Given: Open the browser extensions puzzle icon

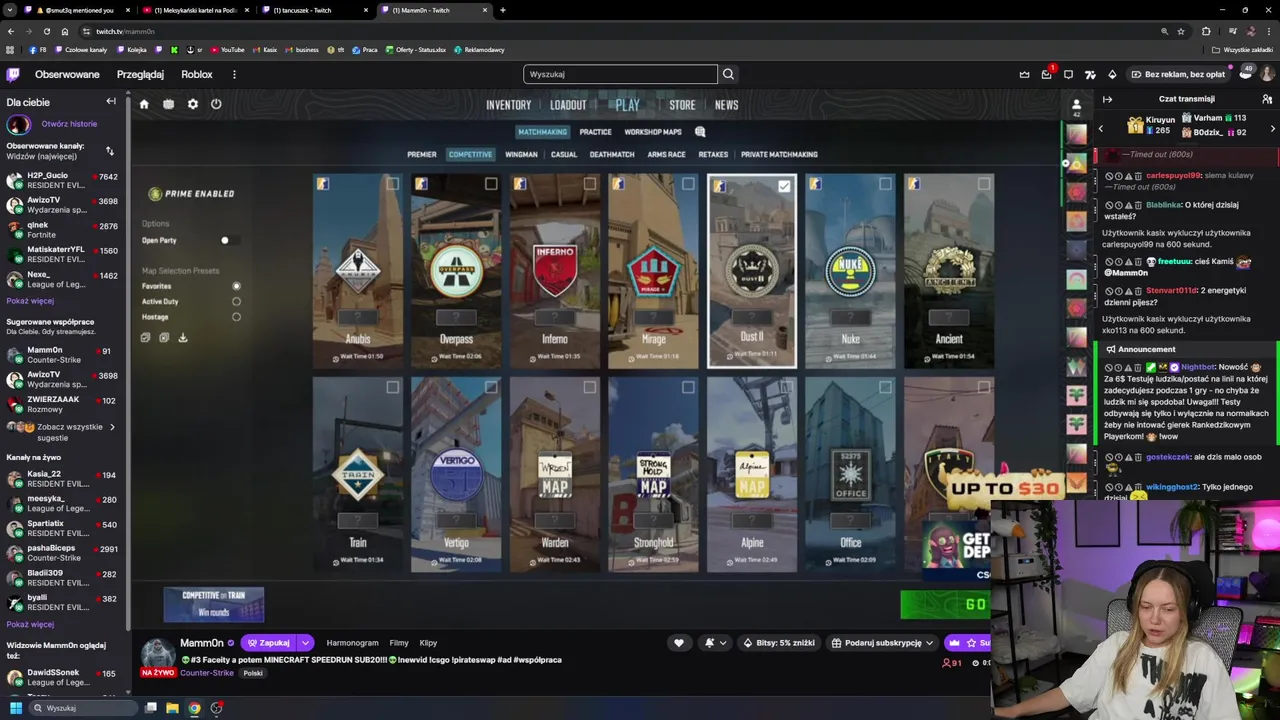Looking at the screenshot, I should (x=1206, y=31).
